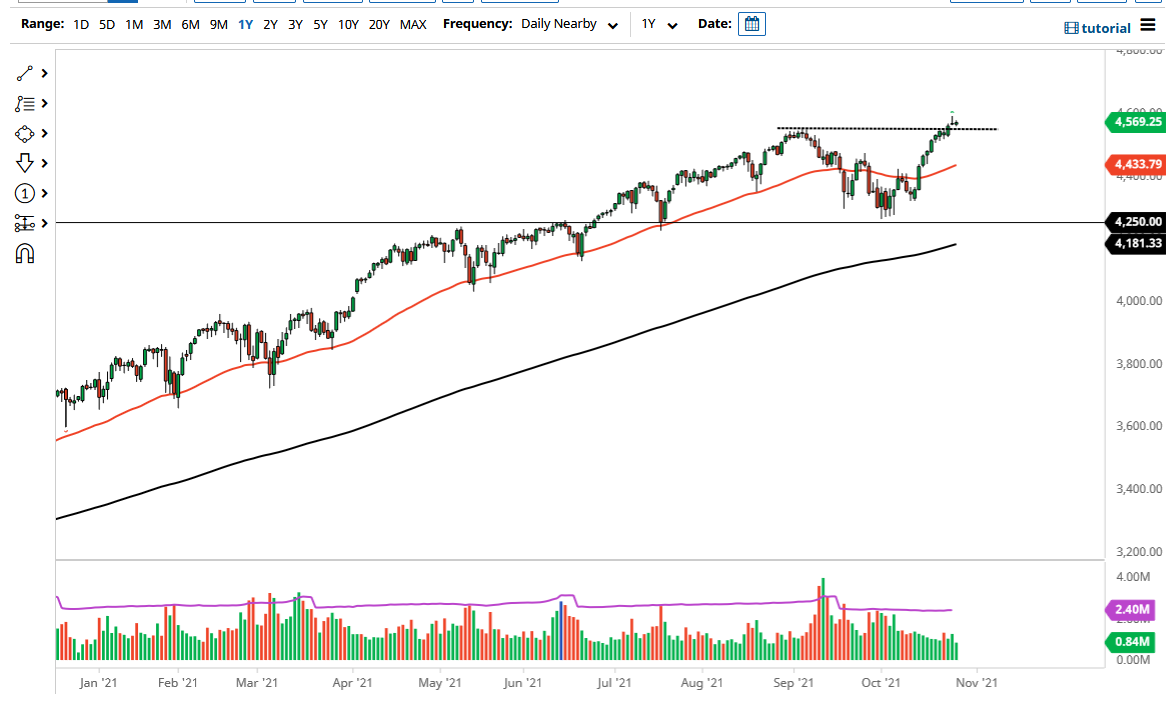Select the numbered callout tool

click(24, 193)
